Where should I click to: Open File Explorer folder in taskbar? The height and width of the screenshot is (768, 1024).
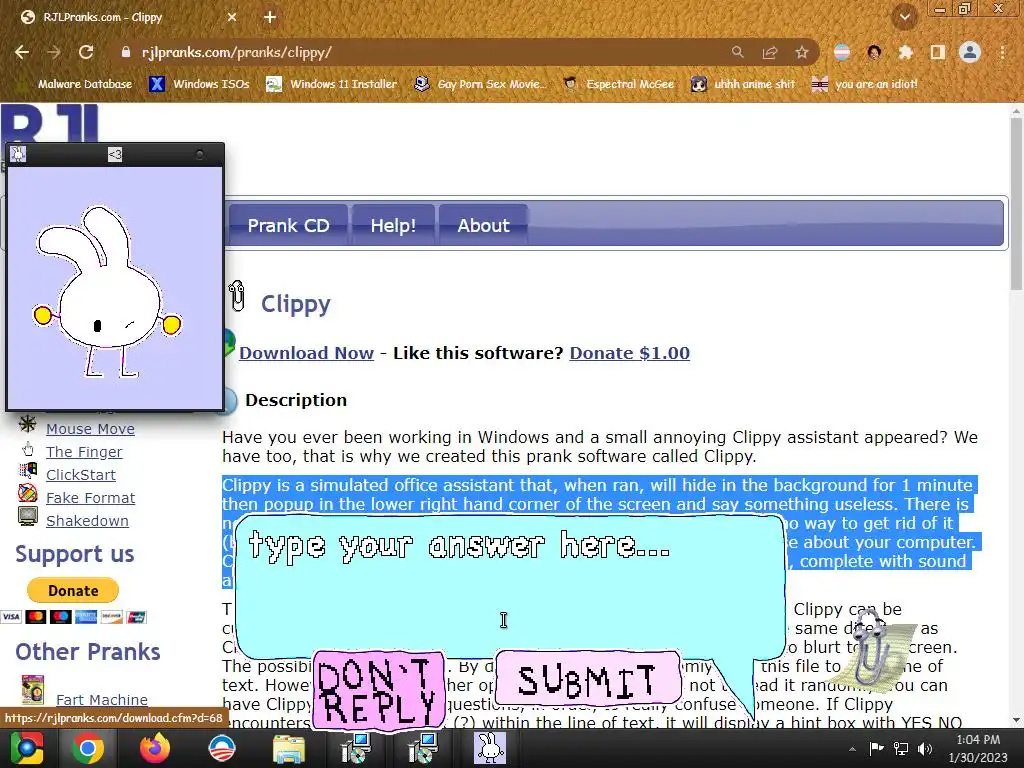coord(289,749)
